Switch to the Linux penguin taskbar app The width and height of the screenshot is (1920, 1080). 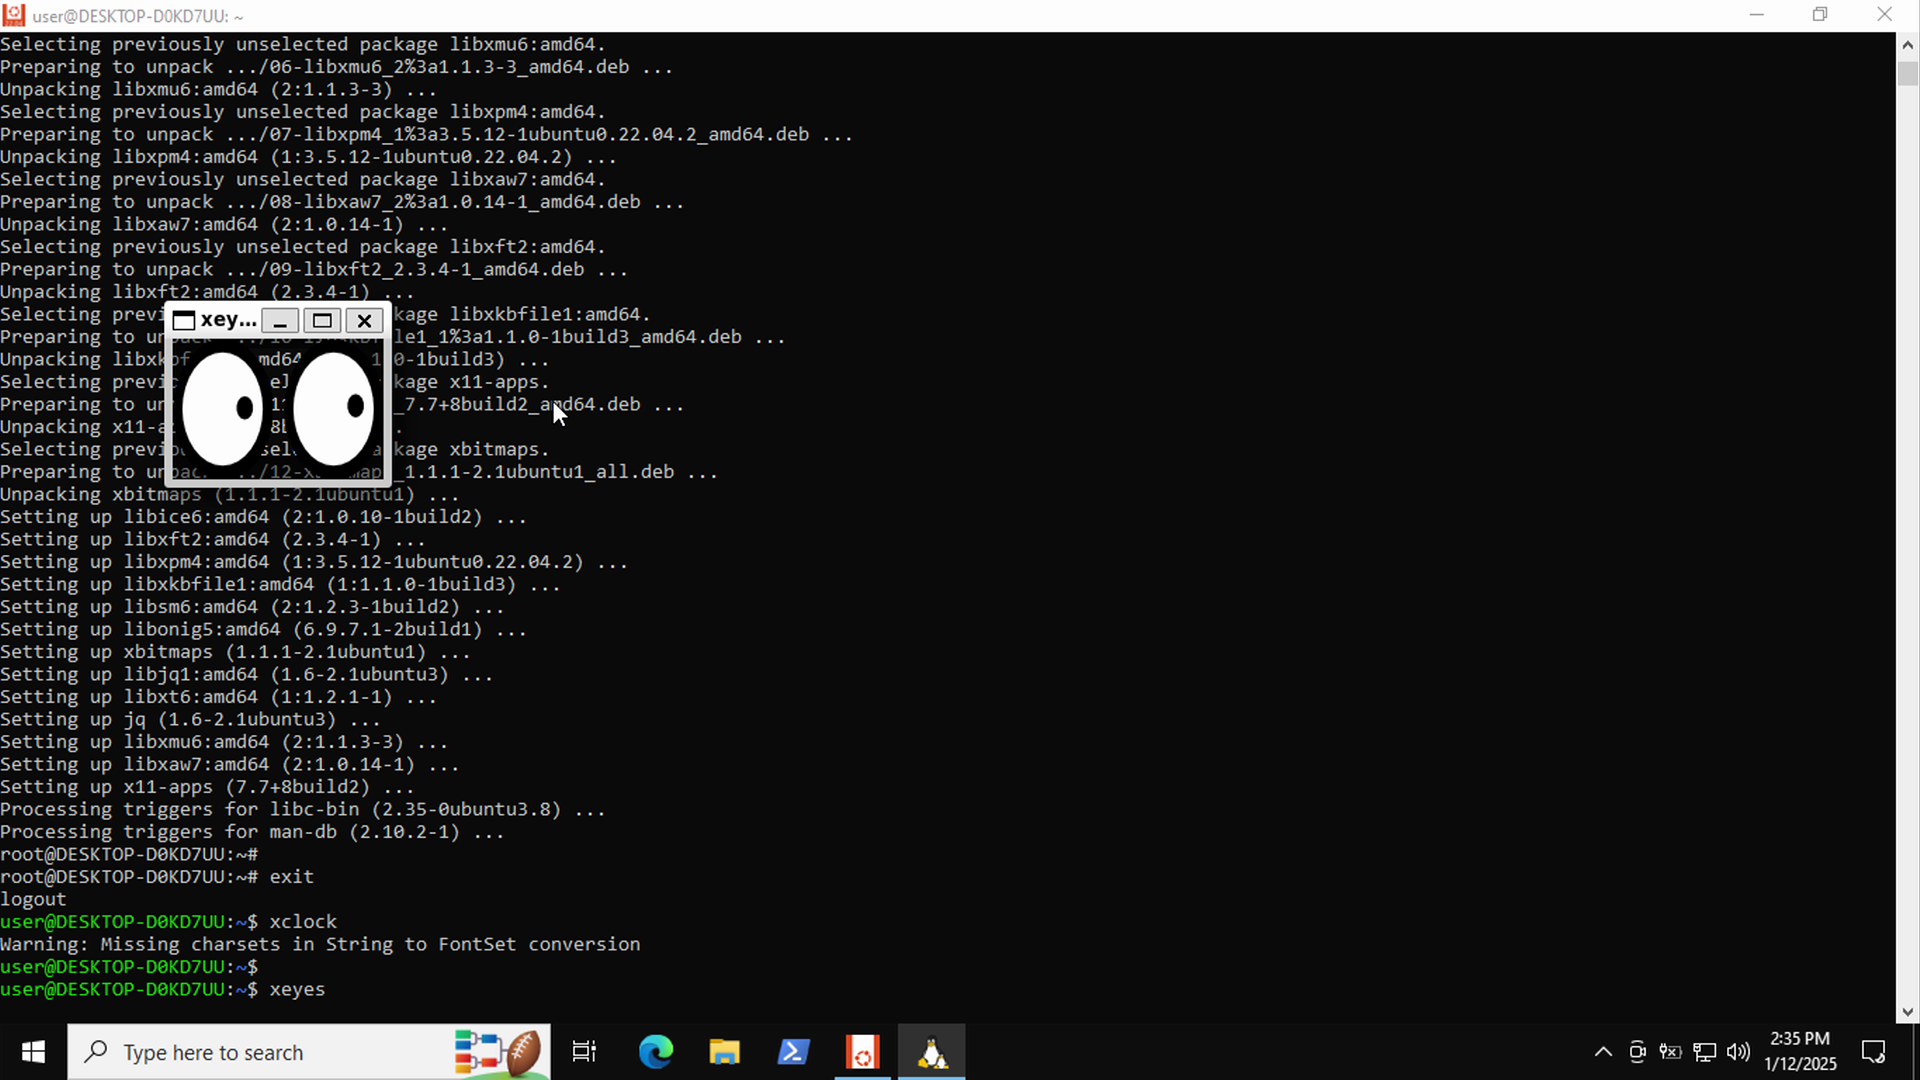point(931,1052)
